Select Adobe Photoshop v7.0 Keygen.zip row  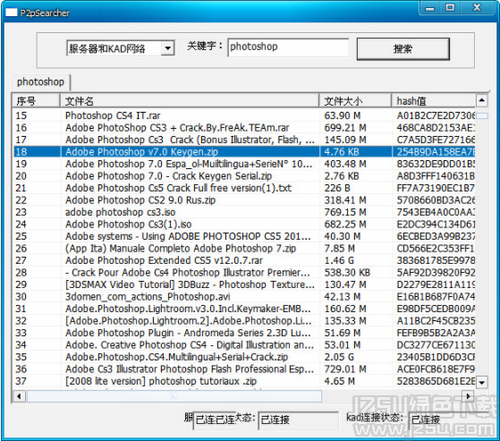click(244, 152)
